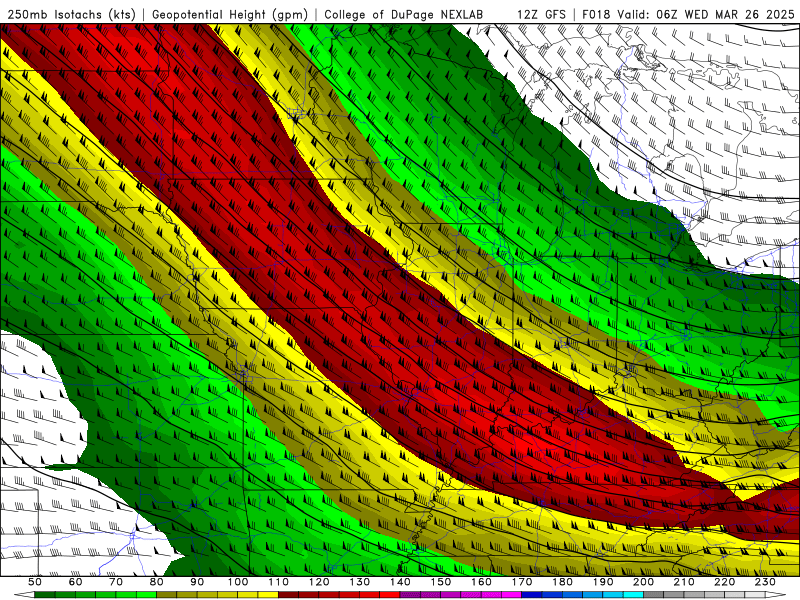800x600 pixels.
Task: Click the 70 knot scale label
Action: tap(116, 582)
